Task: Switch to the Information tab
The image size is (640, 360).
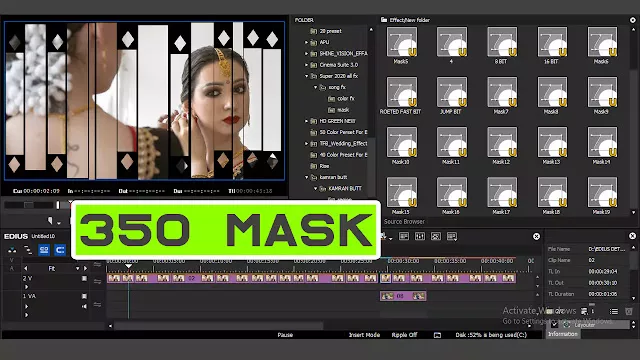Action: (563, 334)
